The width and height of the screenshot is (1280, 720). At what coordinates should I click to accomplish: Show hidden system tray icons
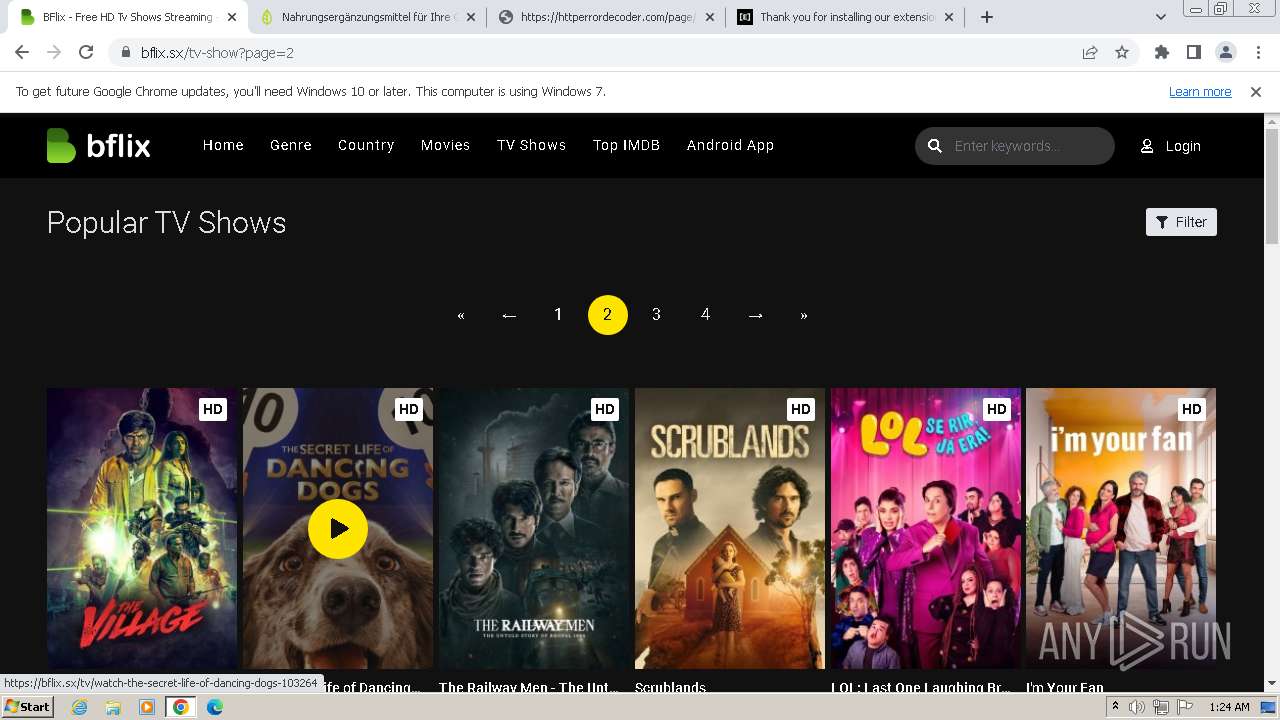click(x=1116, y=707)
